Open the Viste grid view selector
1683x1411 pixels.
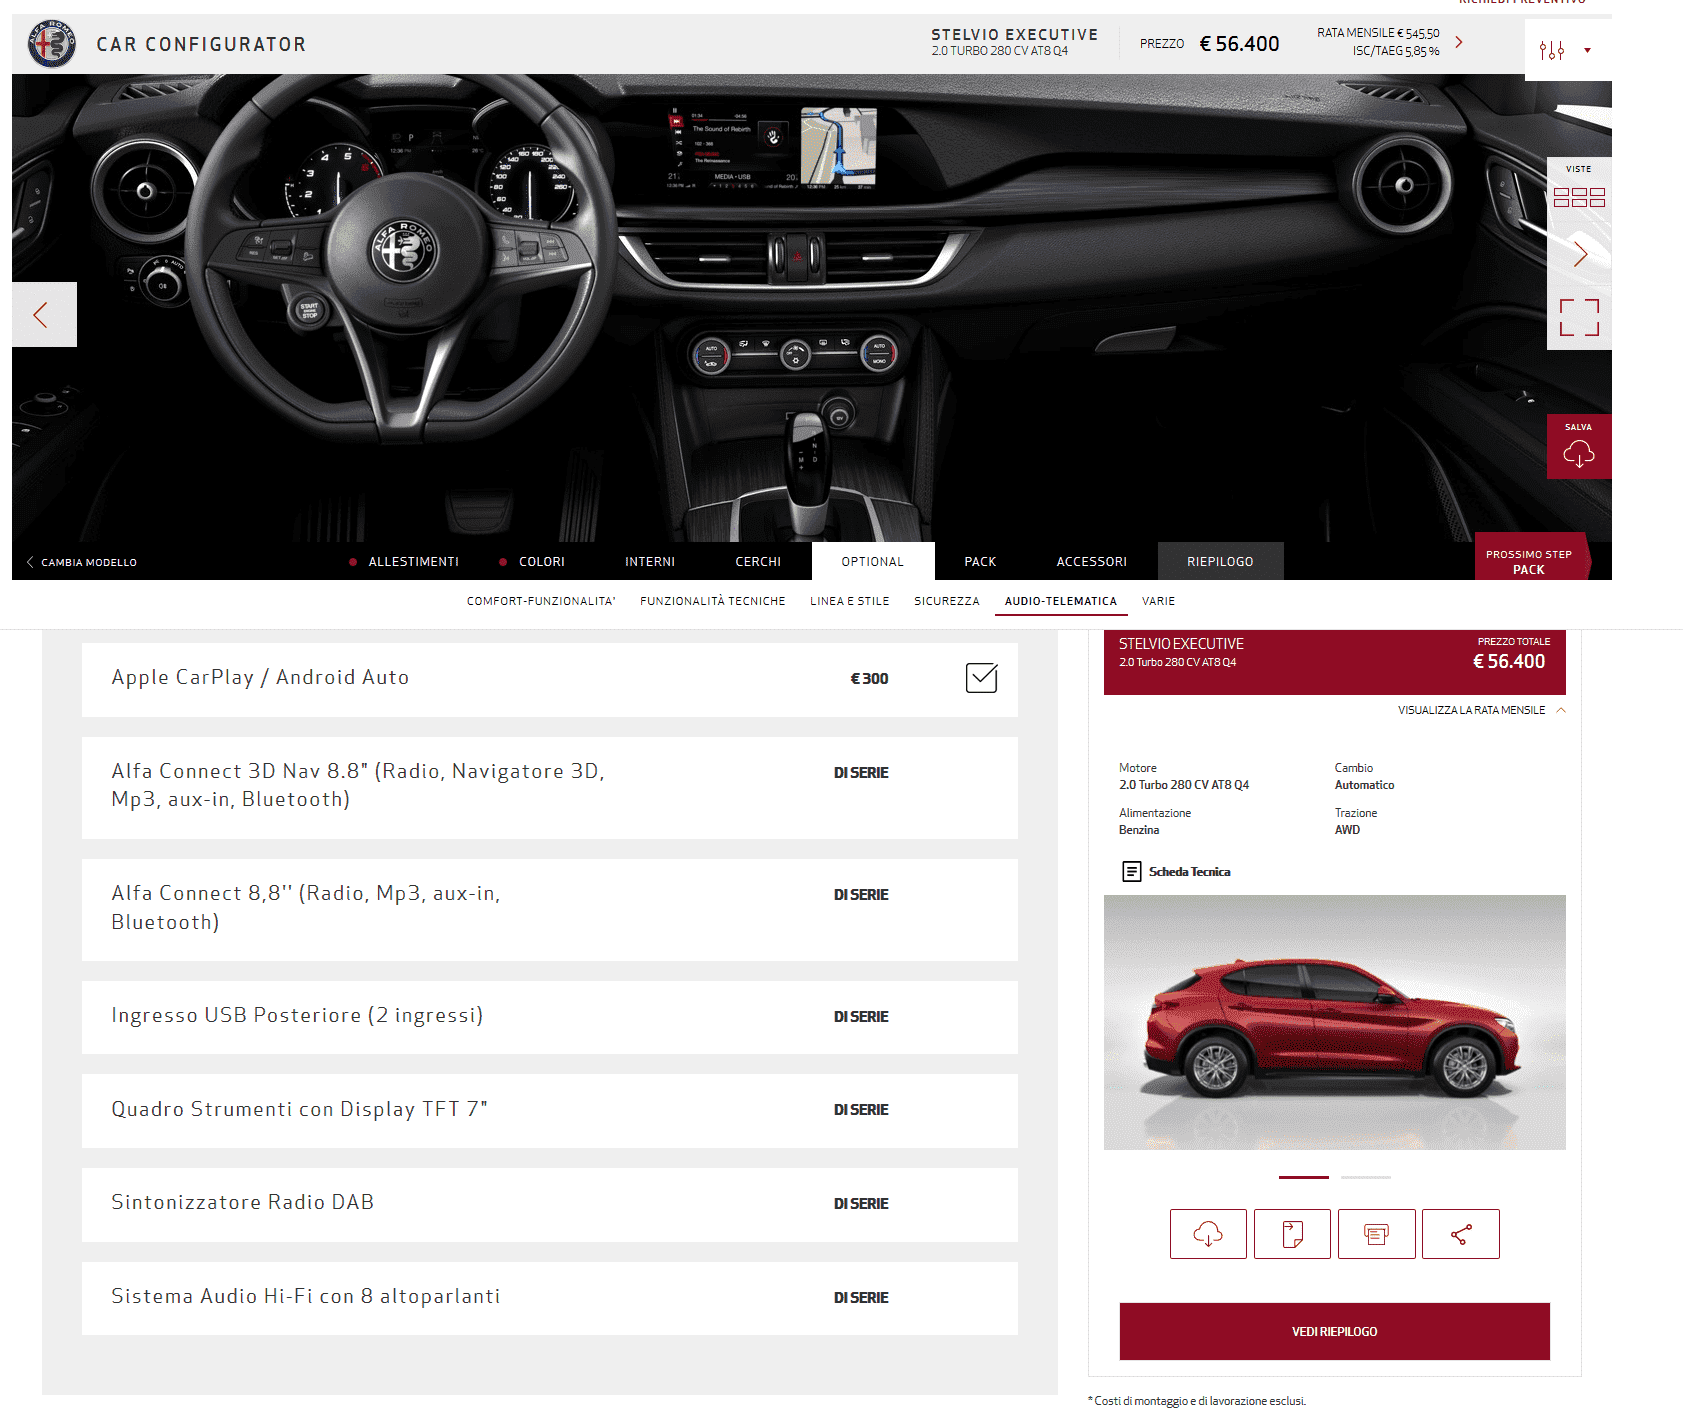pos(1578,197)
